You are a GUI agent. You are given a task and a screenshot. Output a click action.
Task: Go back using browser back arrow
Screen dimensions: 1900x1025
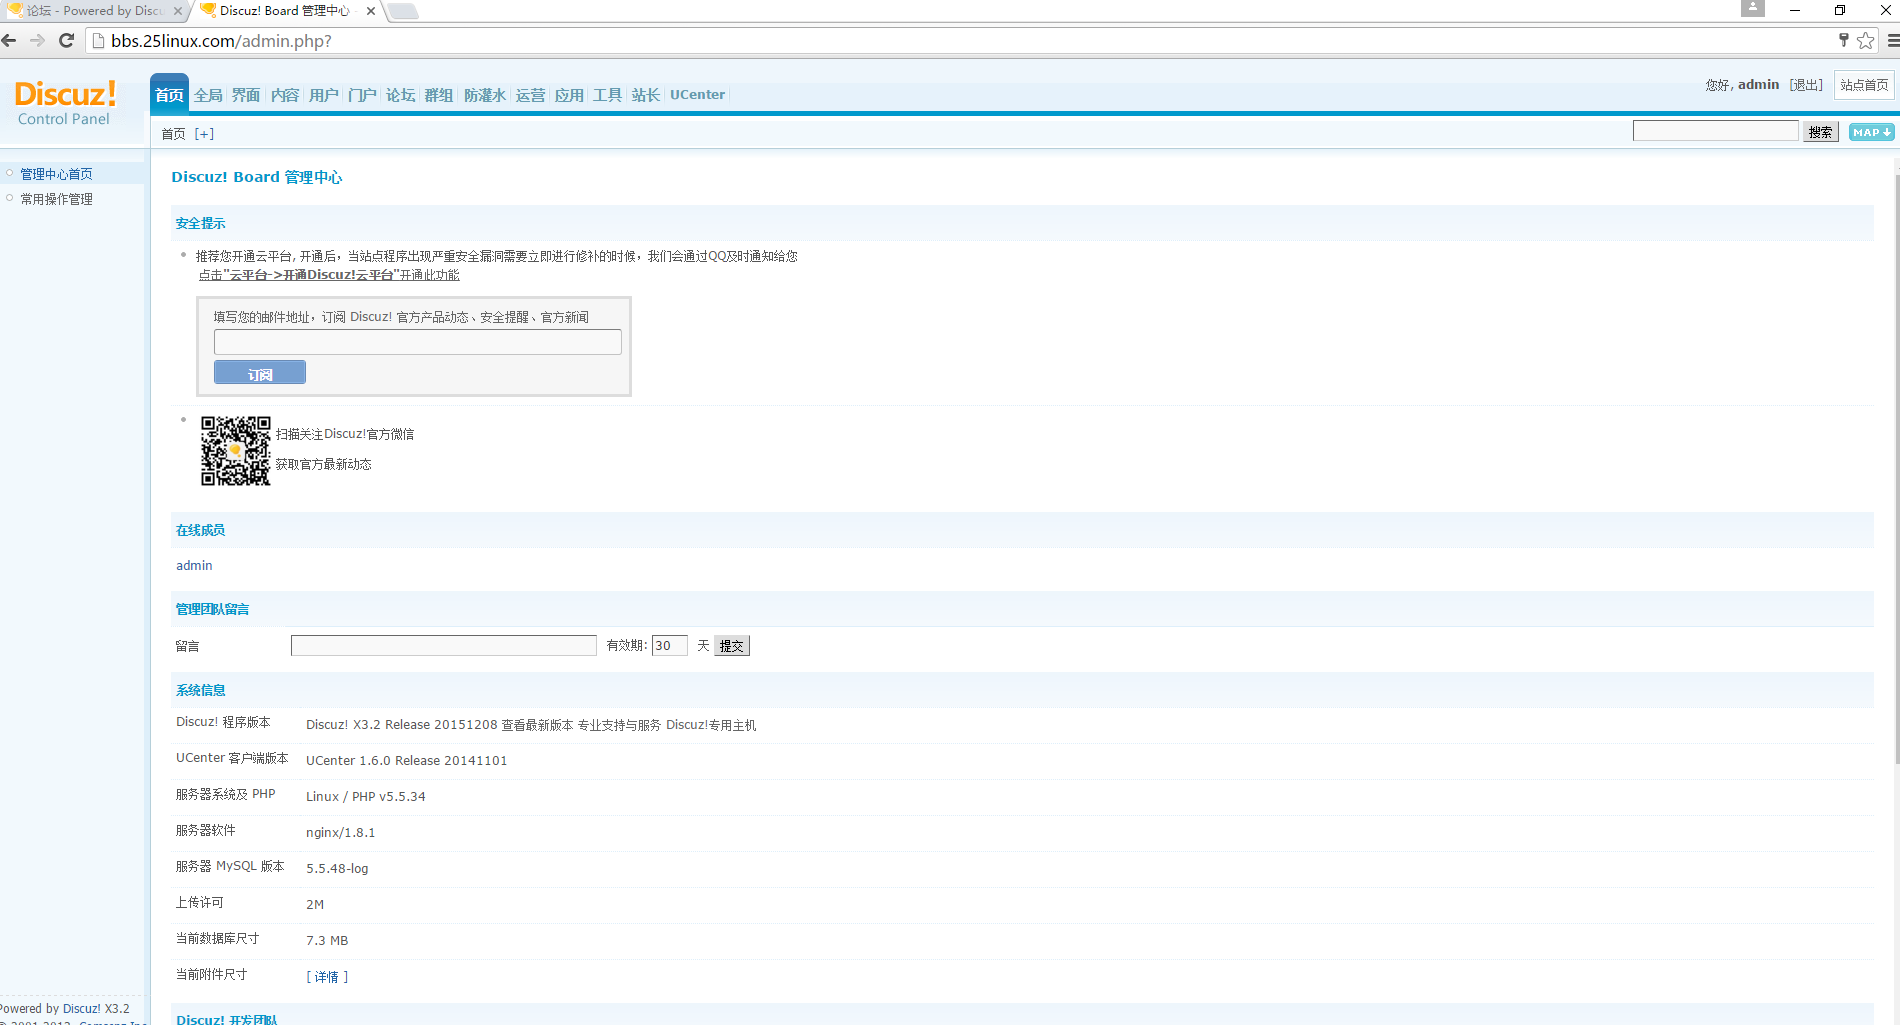point(10,41)
